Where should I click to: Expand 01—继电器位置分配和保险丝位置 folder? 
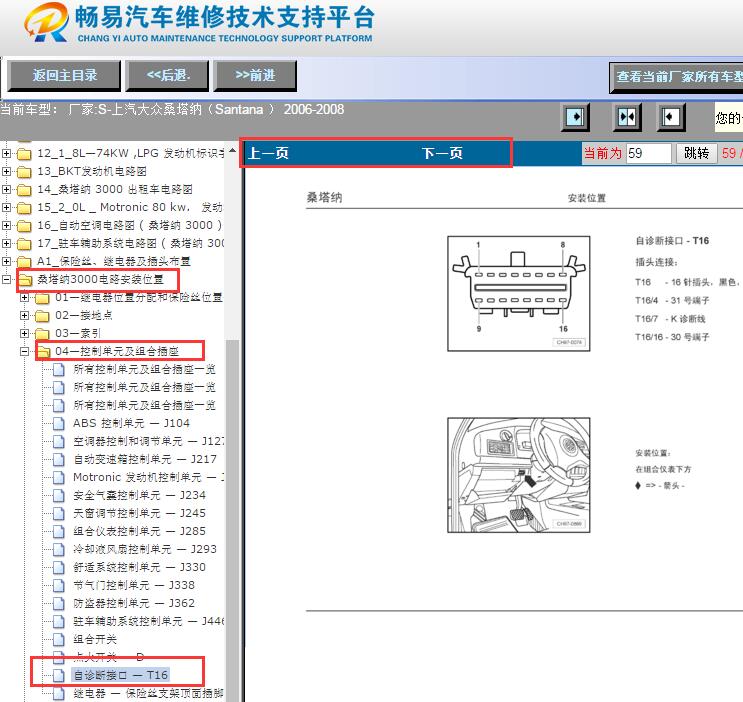(x=24, y=297)
